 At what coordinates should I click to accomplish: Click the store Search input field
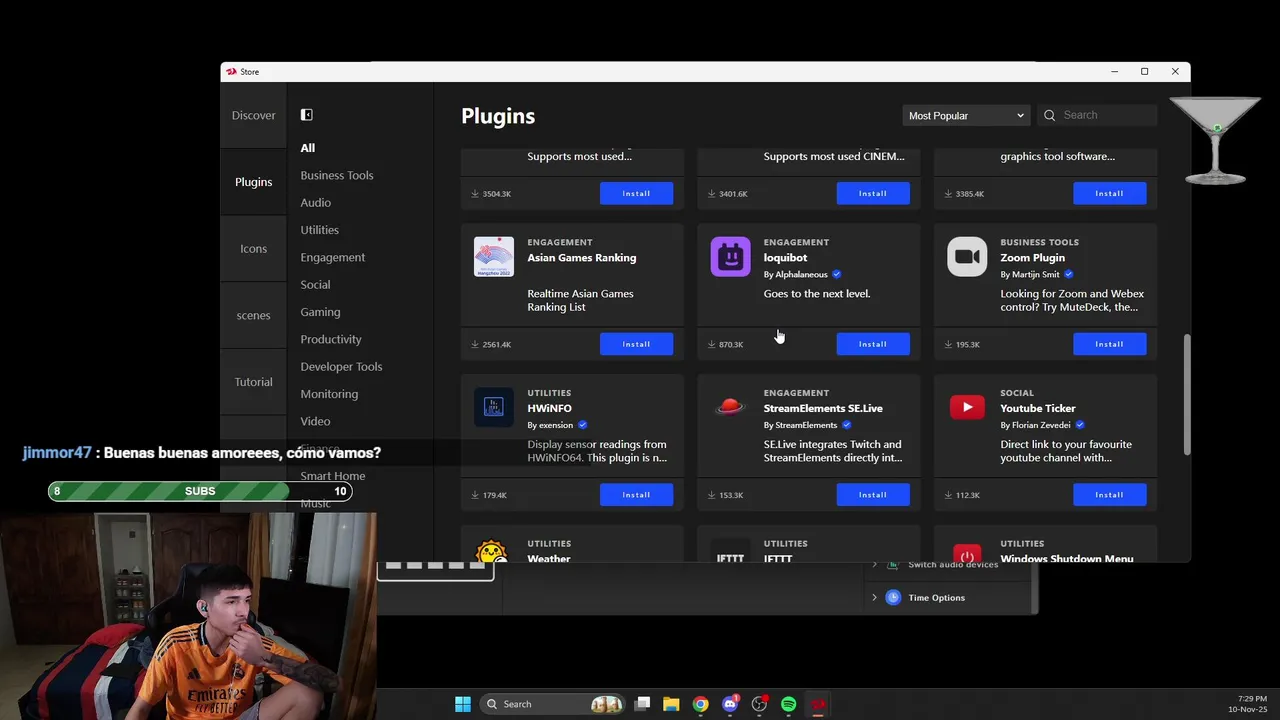(1098, 115)
